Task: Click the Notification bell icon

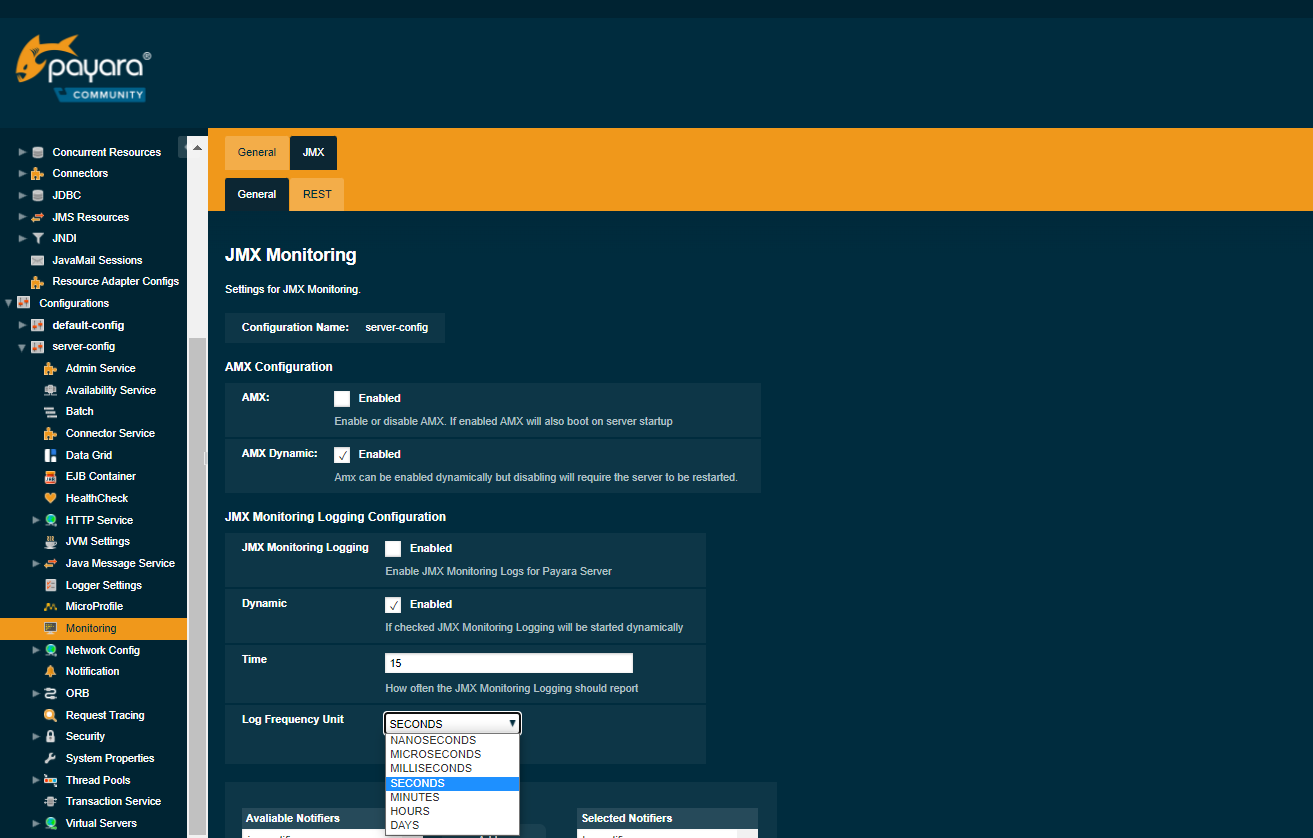Action: pyautogui.click(x=51, y=671)
